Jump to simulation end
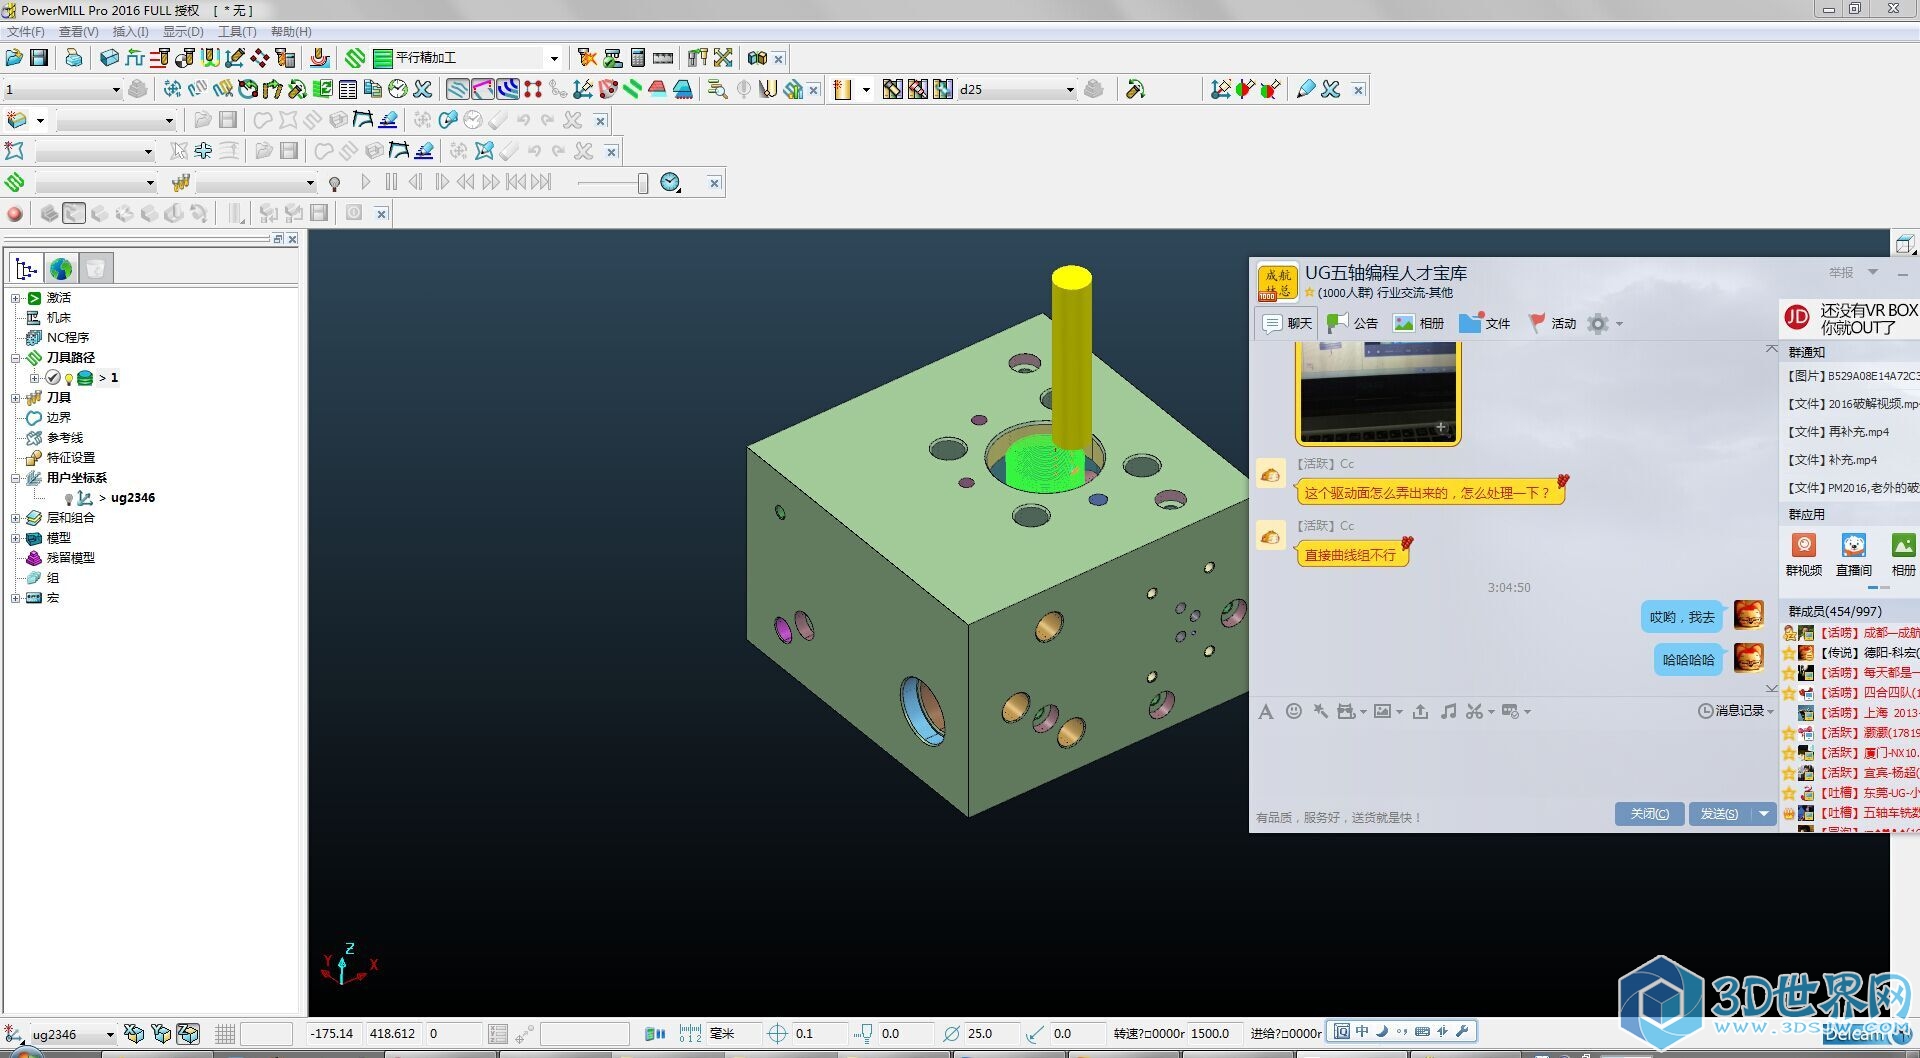The height and width of the screenshot is (1058, 1920). [x=541, y=183]
